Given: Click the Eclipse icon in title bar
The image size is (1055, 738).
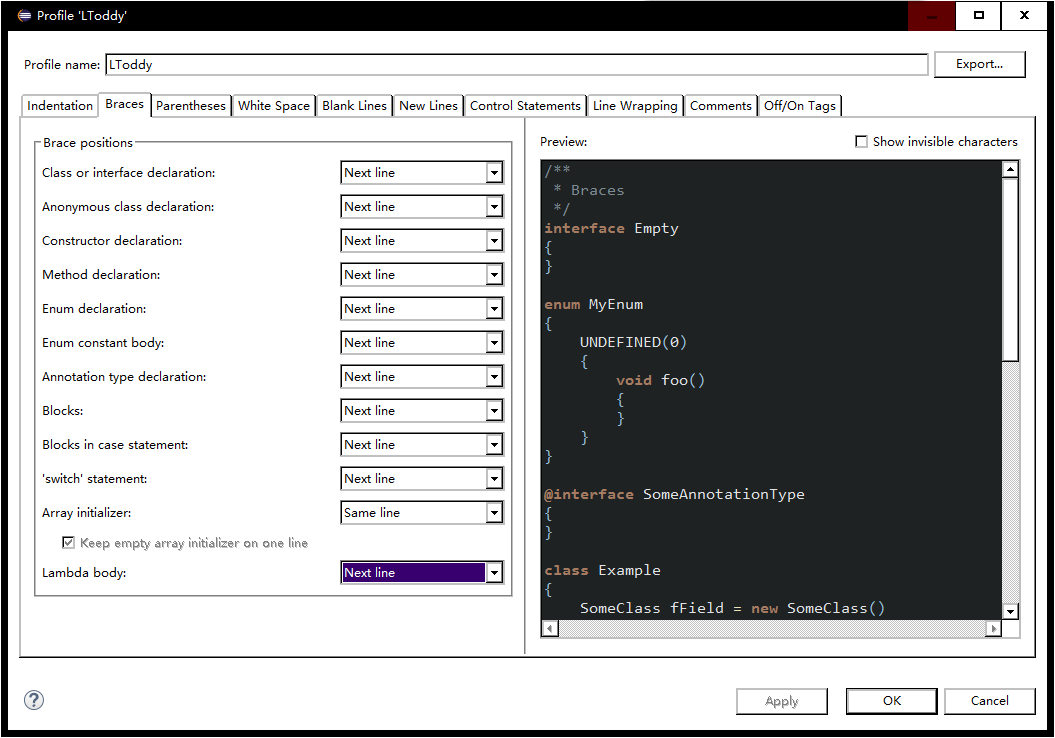Looking at the screenshot, I should point(24,15).
